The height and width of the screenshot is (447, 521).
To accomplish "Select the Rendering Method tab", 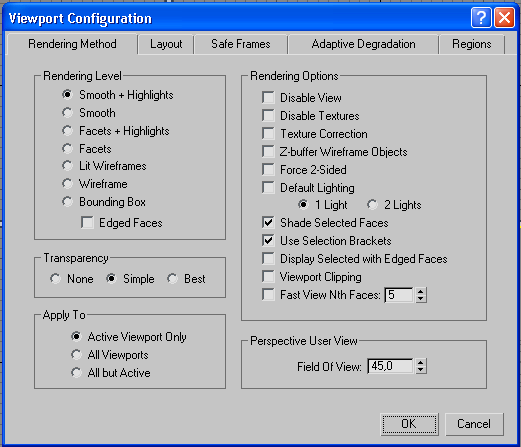I will click(72, 44).
